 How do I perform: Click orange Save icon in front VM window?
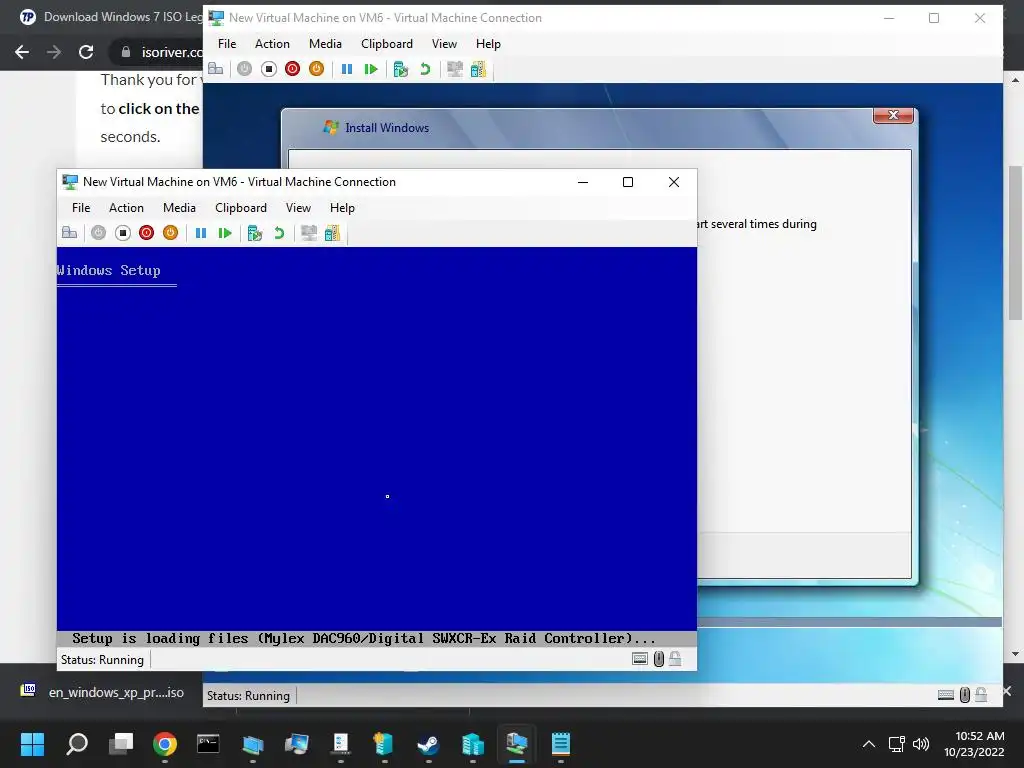point(170,232)
